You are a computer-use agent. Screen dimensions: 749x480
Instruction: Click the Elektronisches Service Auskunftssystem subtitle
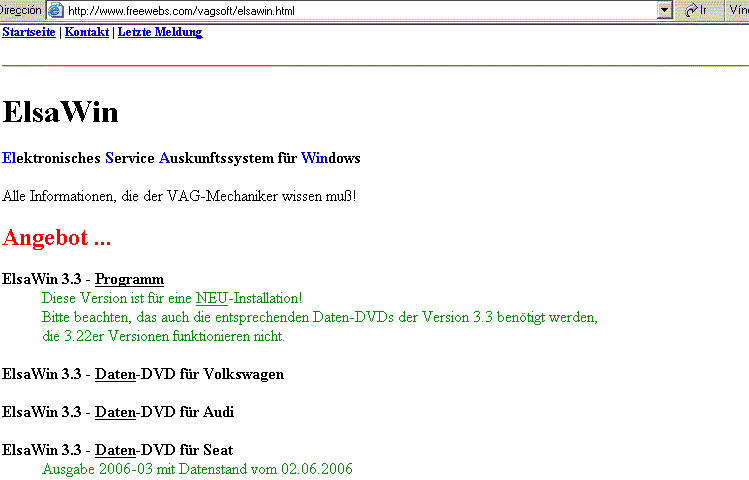[181, 158]
